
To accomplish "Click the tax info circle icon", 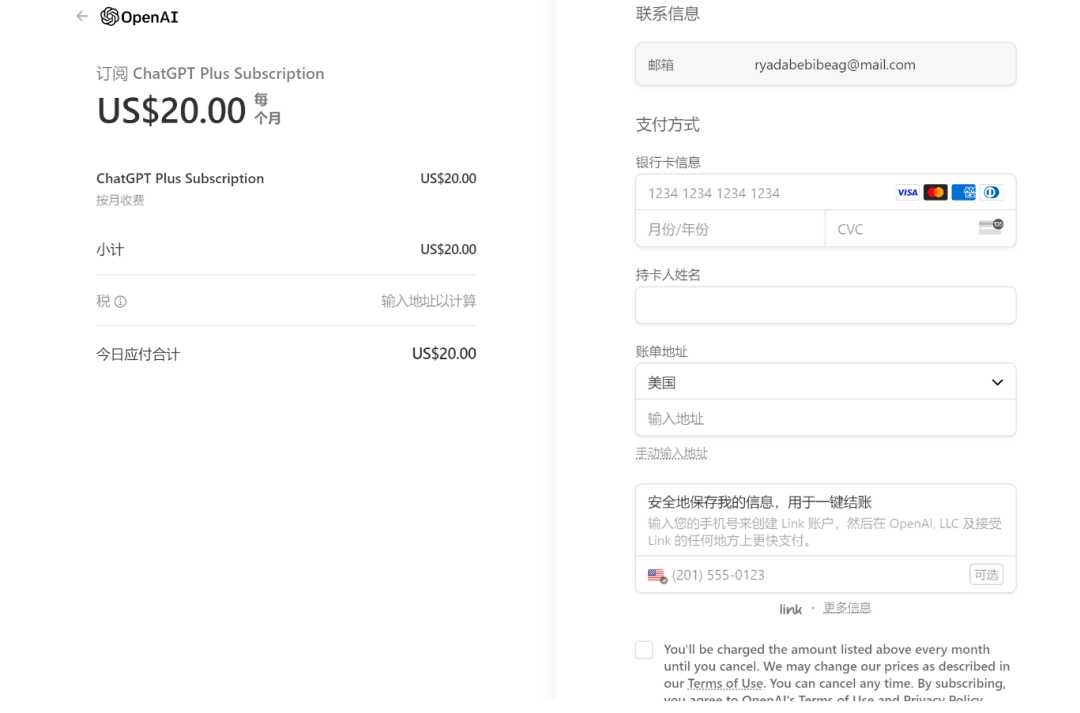I will (121, 302).
